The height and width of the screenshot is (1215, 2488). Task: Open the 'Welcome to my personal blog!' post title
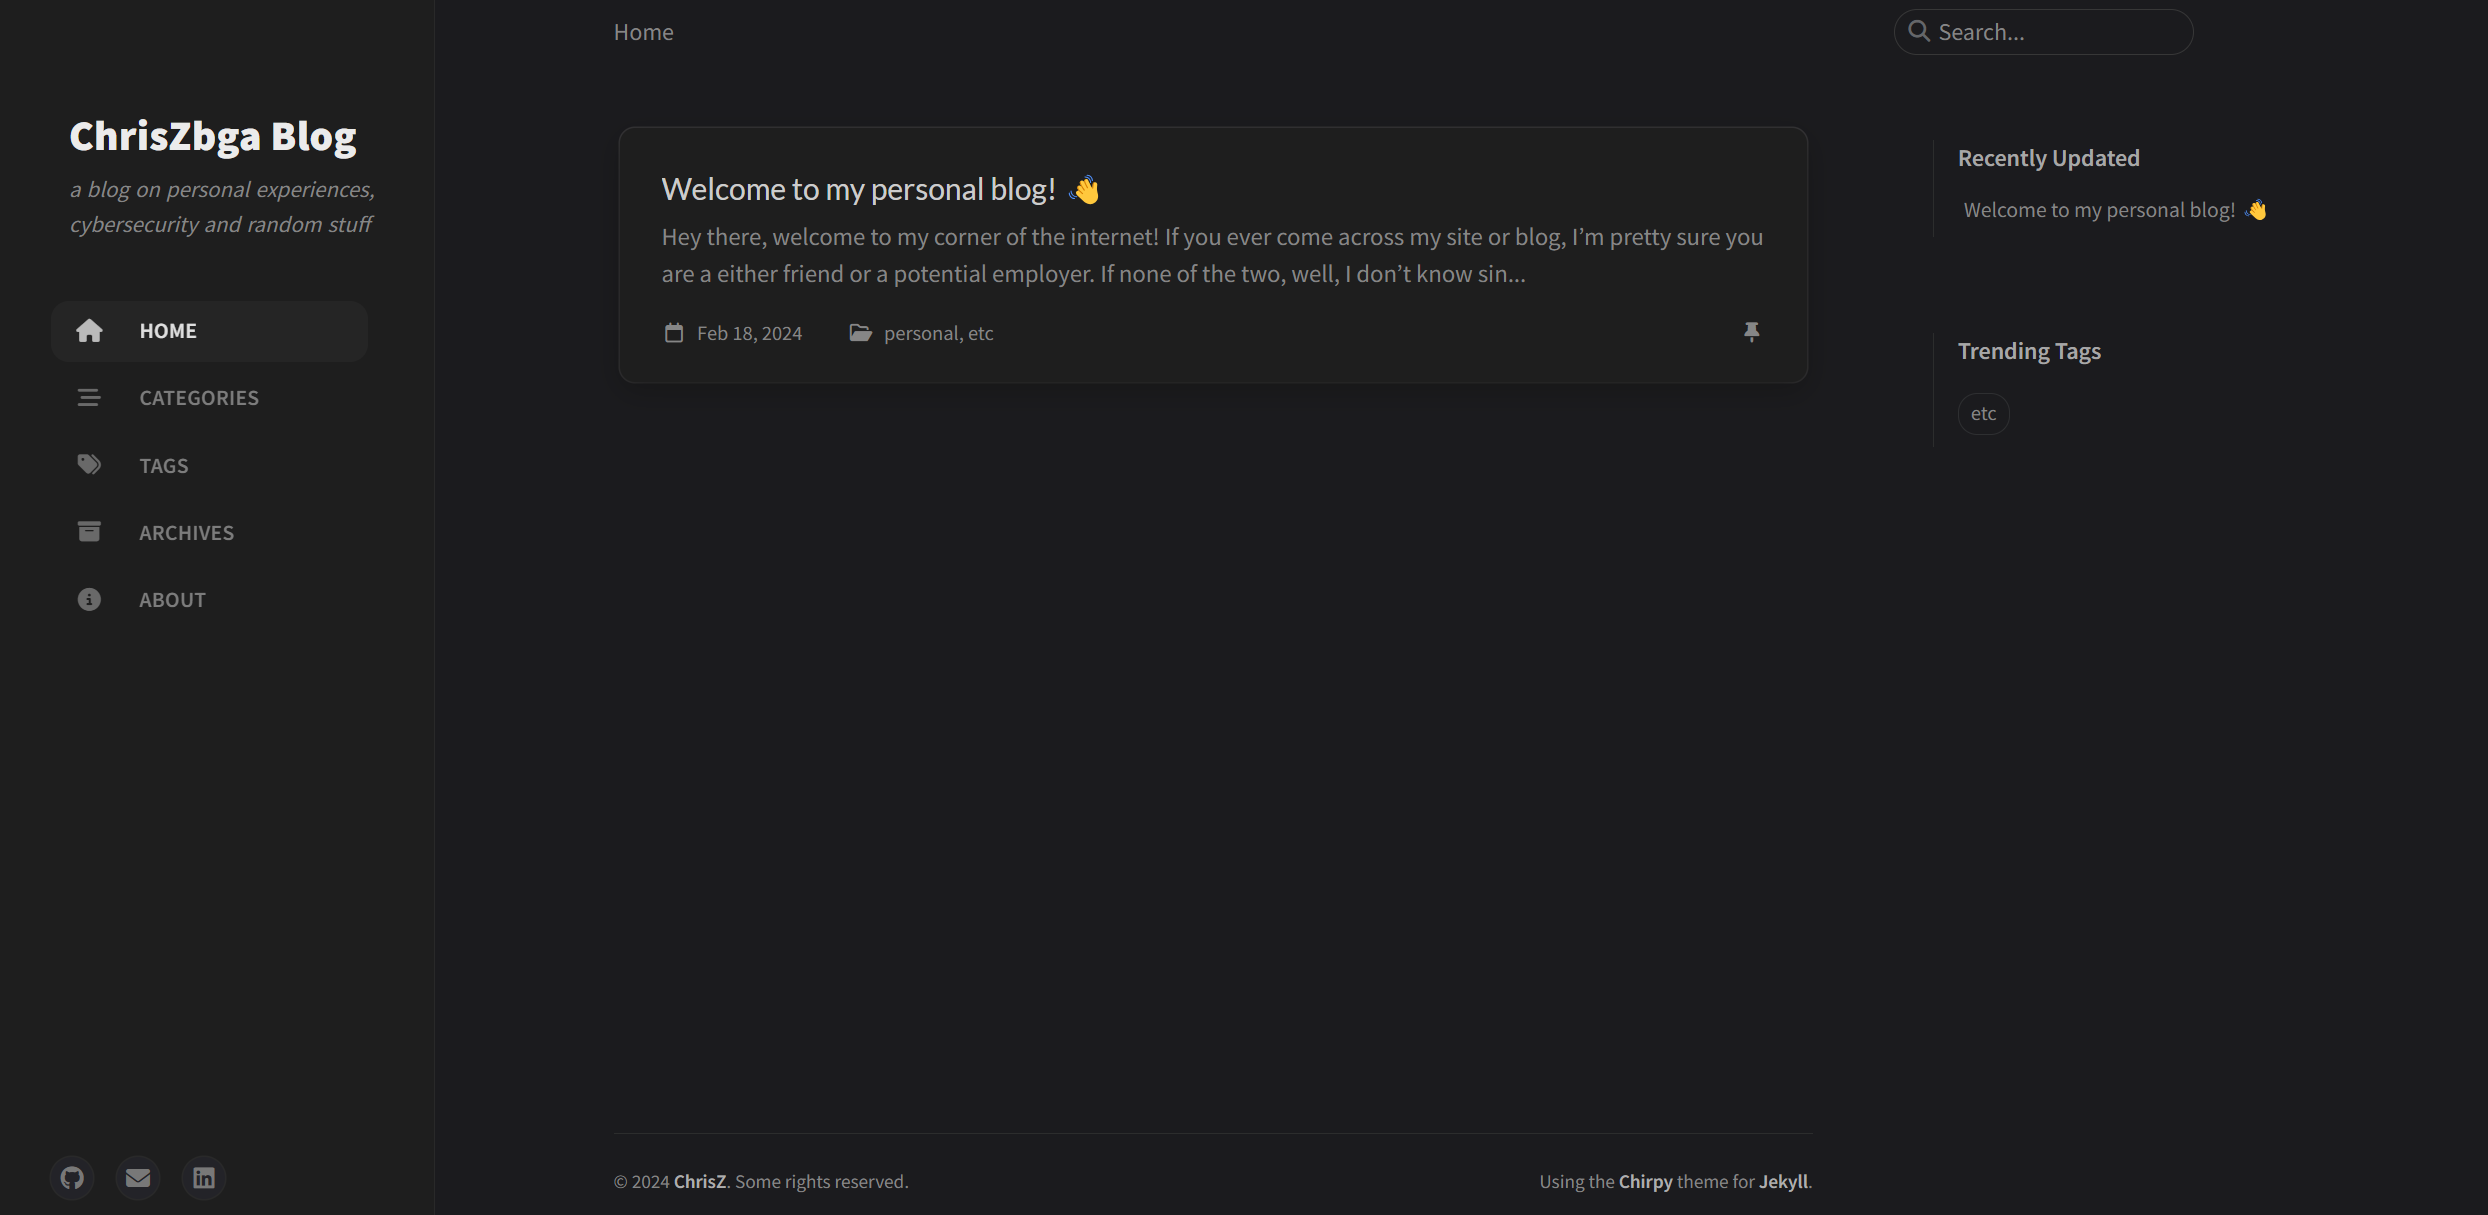coord(858,189)
